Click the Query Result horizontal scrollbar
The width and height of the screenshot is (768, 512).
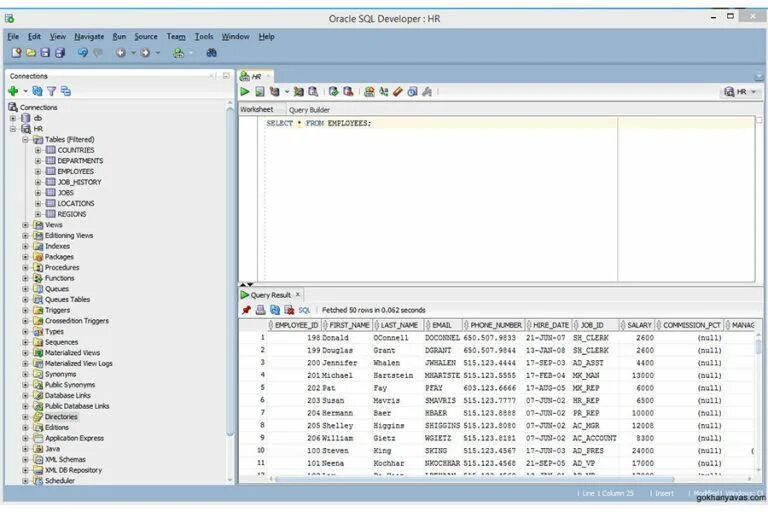click(x=474, y=479)
